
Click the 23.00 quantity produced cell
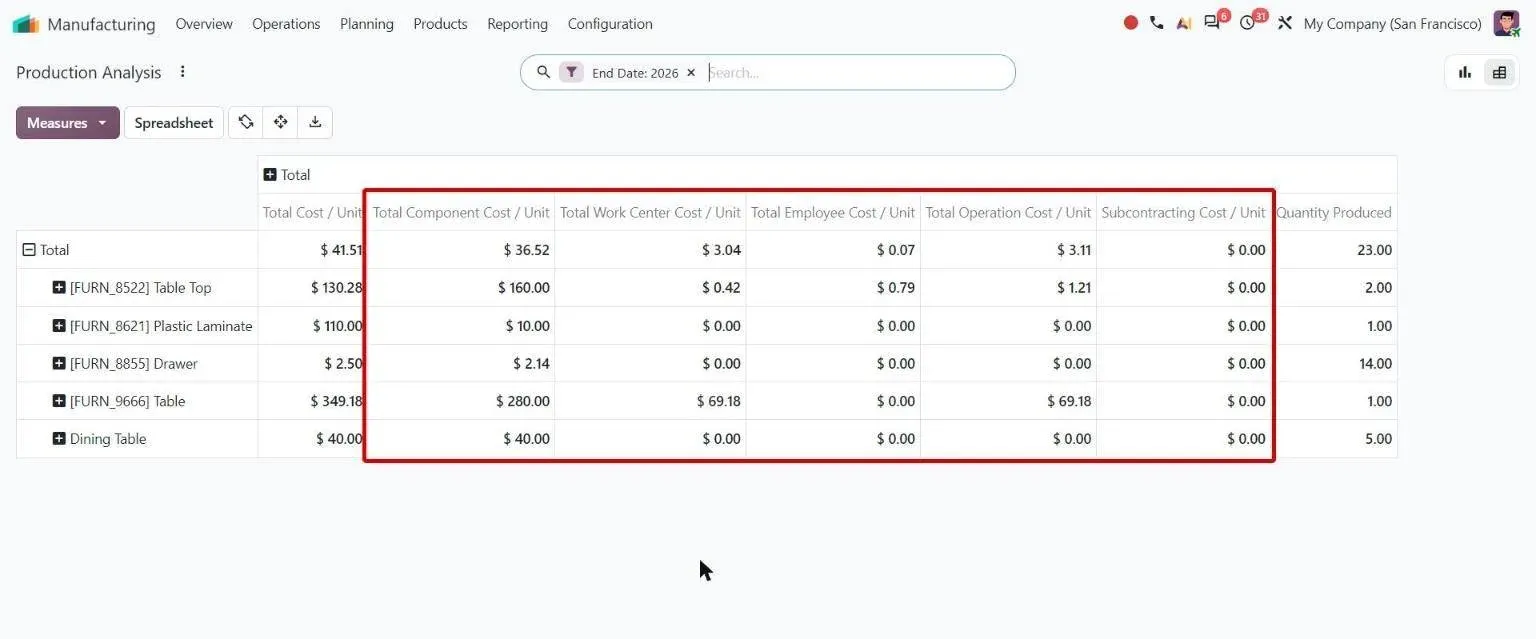tap(1334, 250)
